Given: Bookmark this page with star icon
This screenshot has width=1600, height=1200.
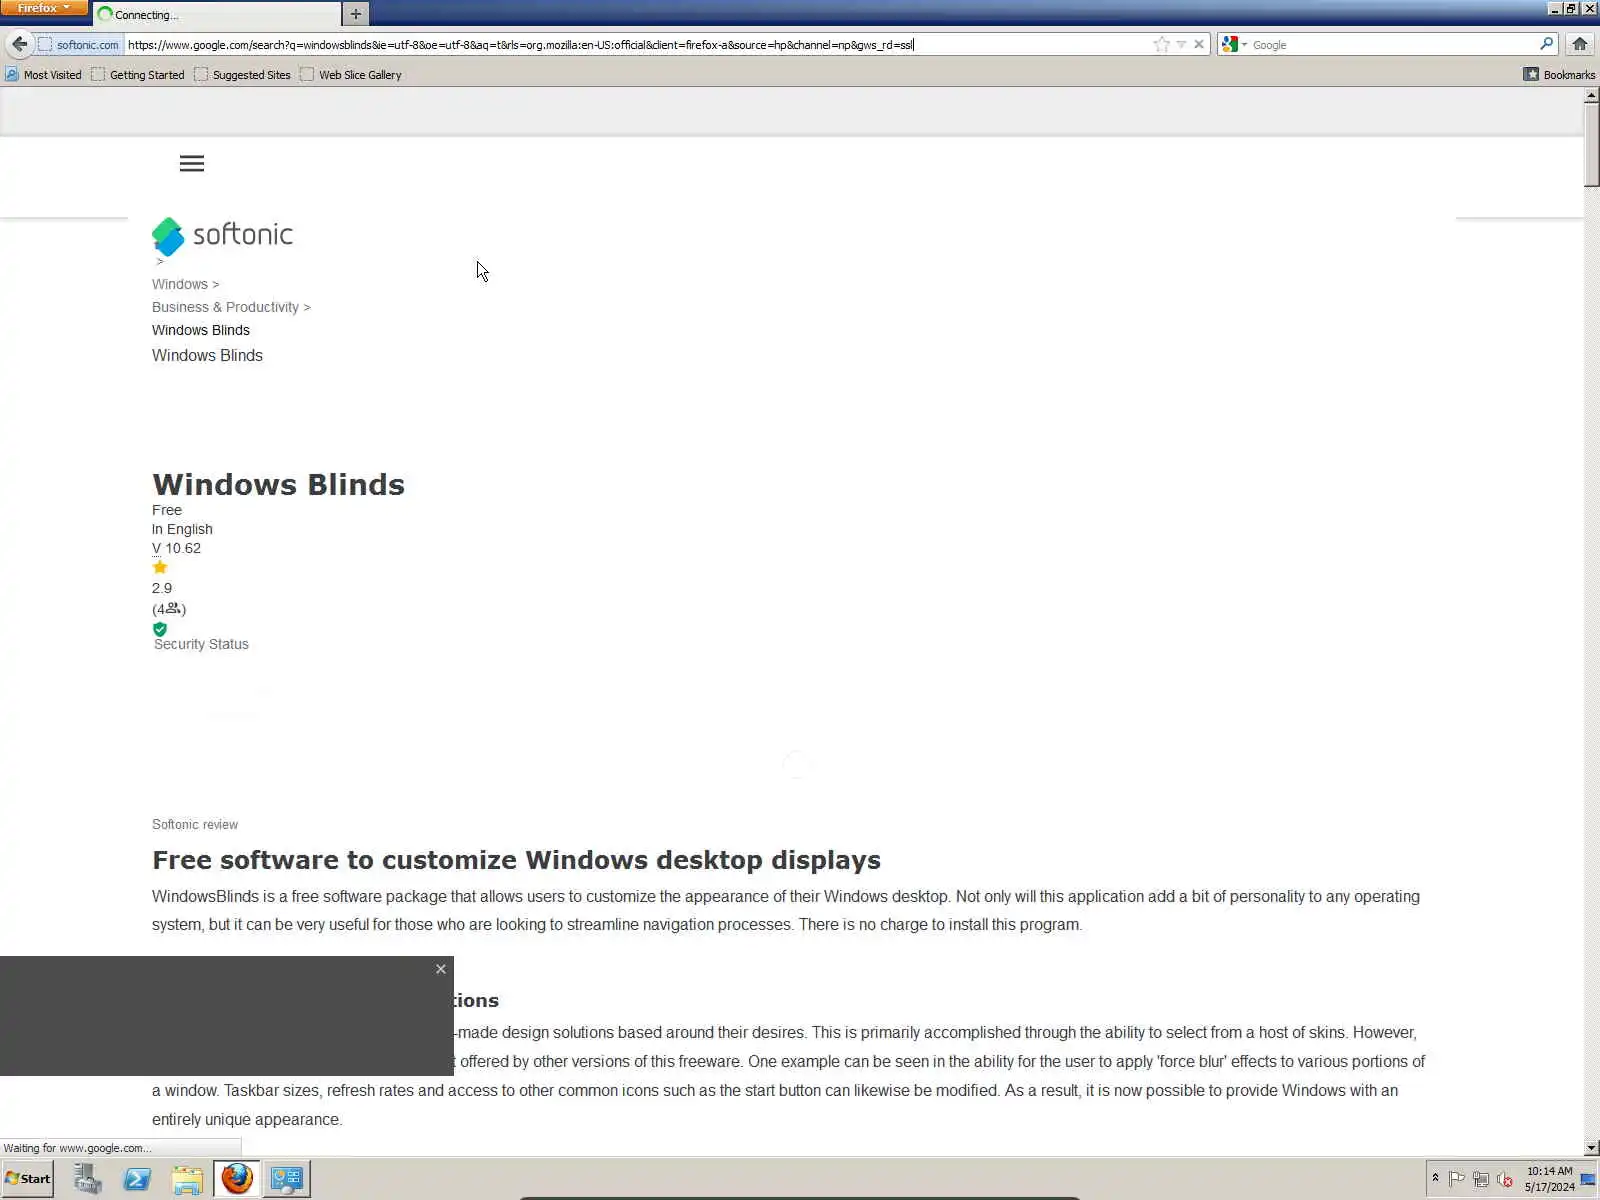Looking at the screenshot, I should [1161, 44].
